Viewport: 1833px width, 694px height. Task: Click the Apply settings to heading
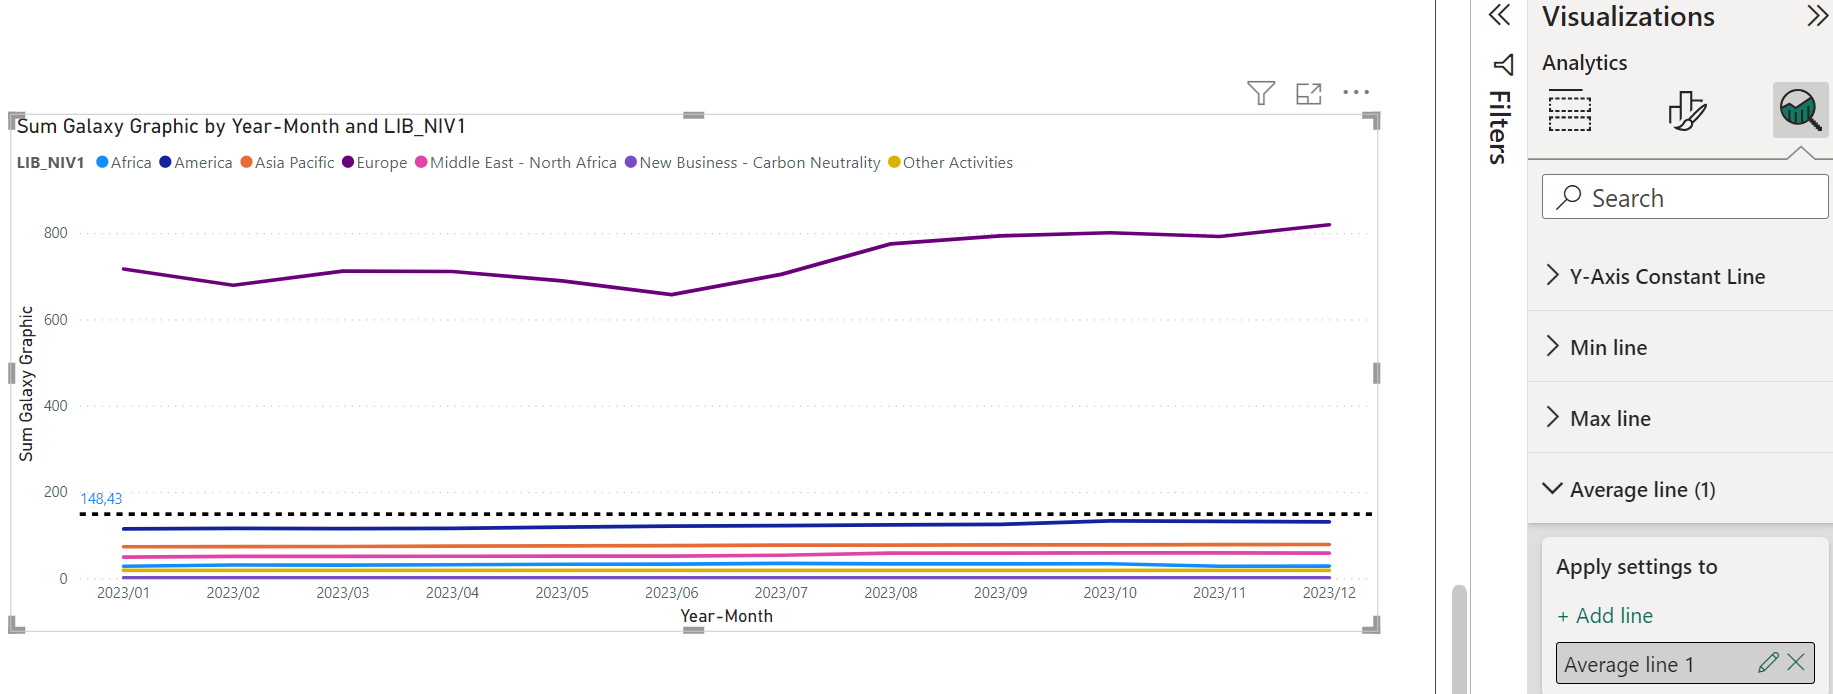pyautogui.click(x=1636, y=567)
